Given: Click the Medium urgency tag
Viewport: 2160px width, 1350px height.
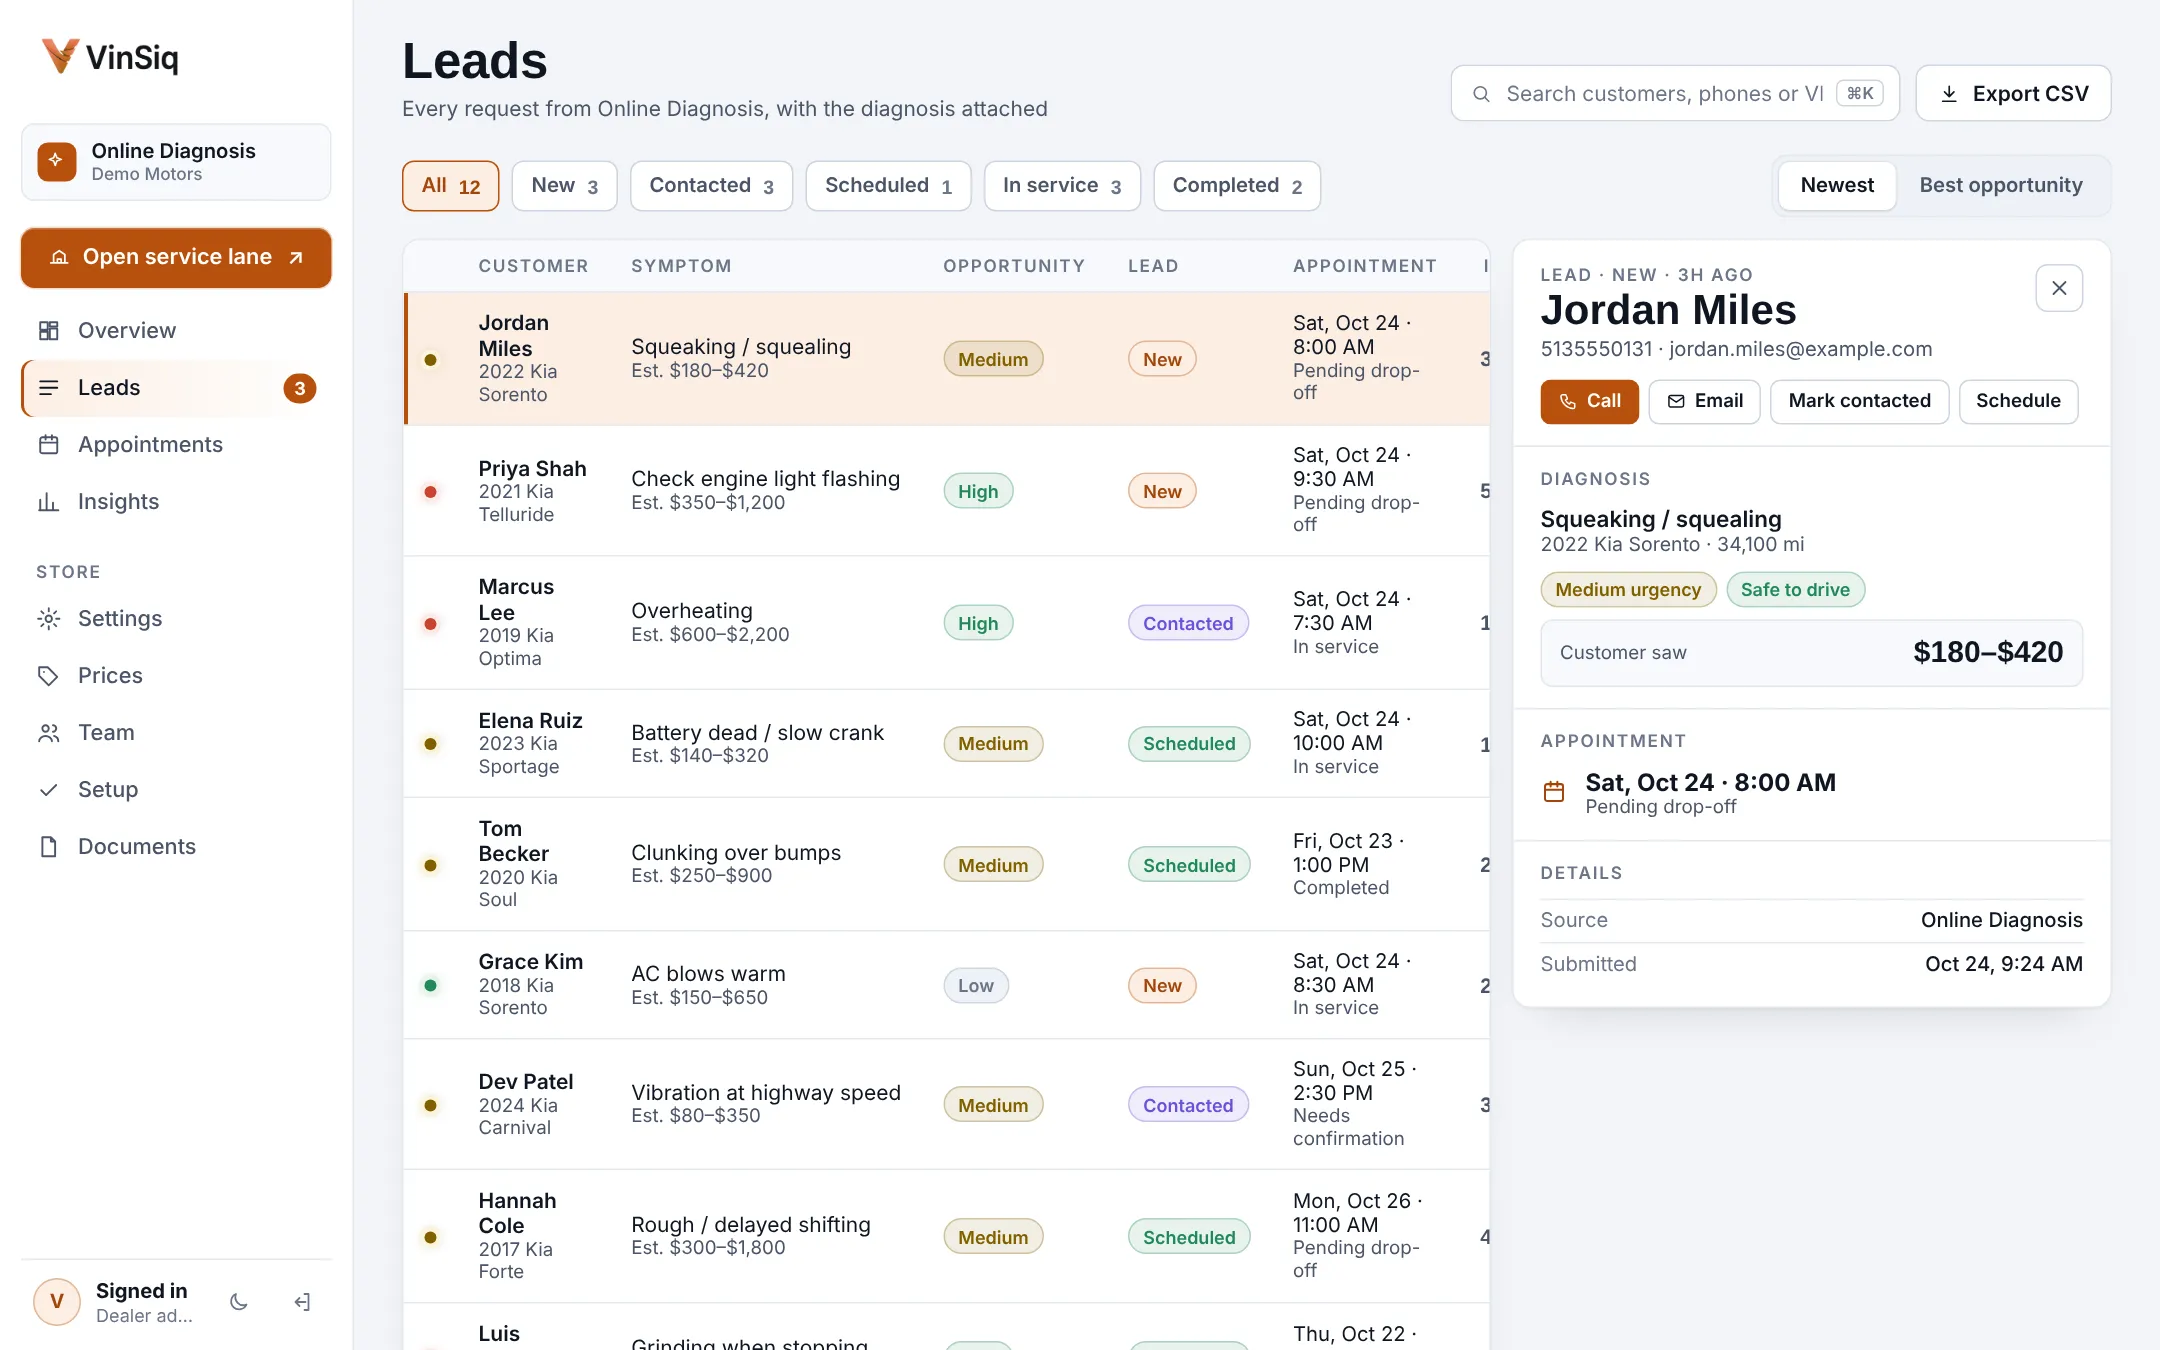Looking at the screenshot, I should tap(1628, 590).
